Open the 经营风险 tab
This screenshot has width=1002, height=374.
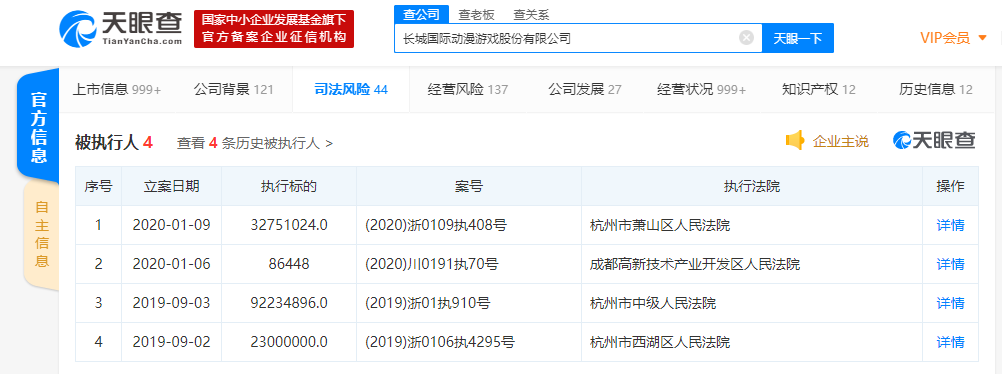[468, 90]
